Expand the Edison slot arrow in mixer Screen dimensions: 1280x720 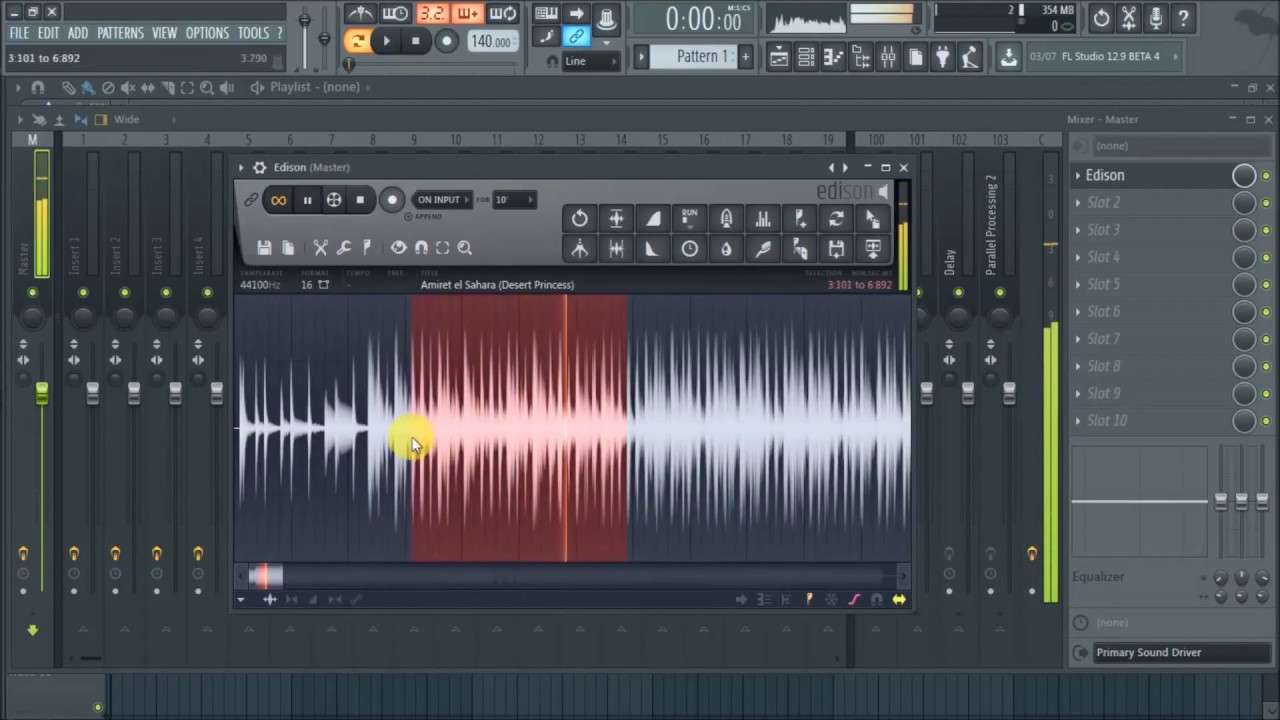[x=1078, y=176]
